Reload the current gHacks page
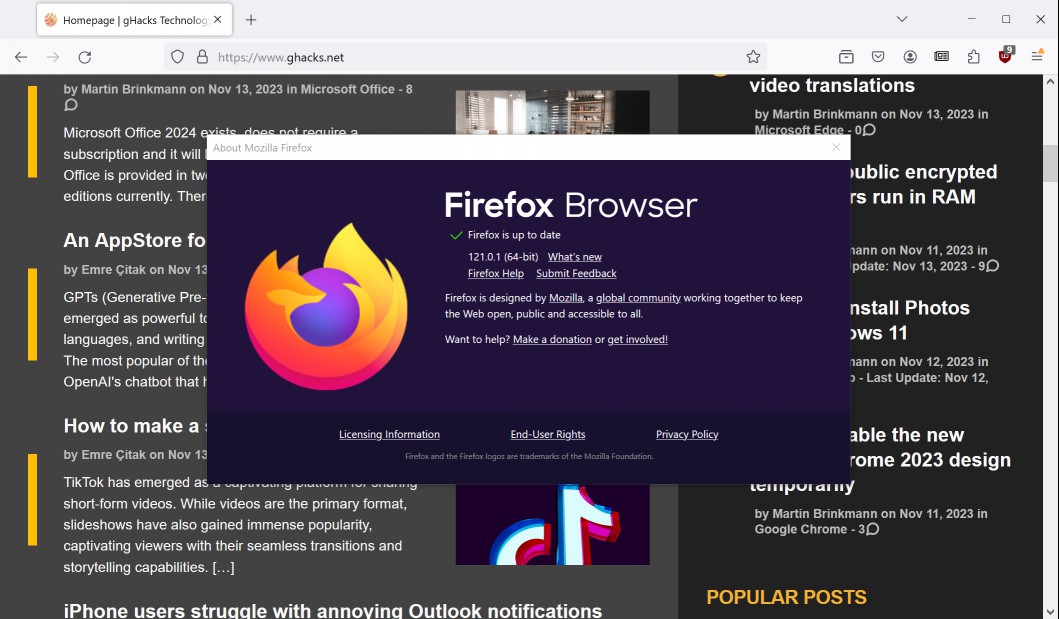 click(84, 57)
